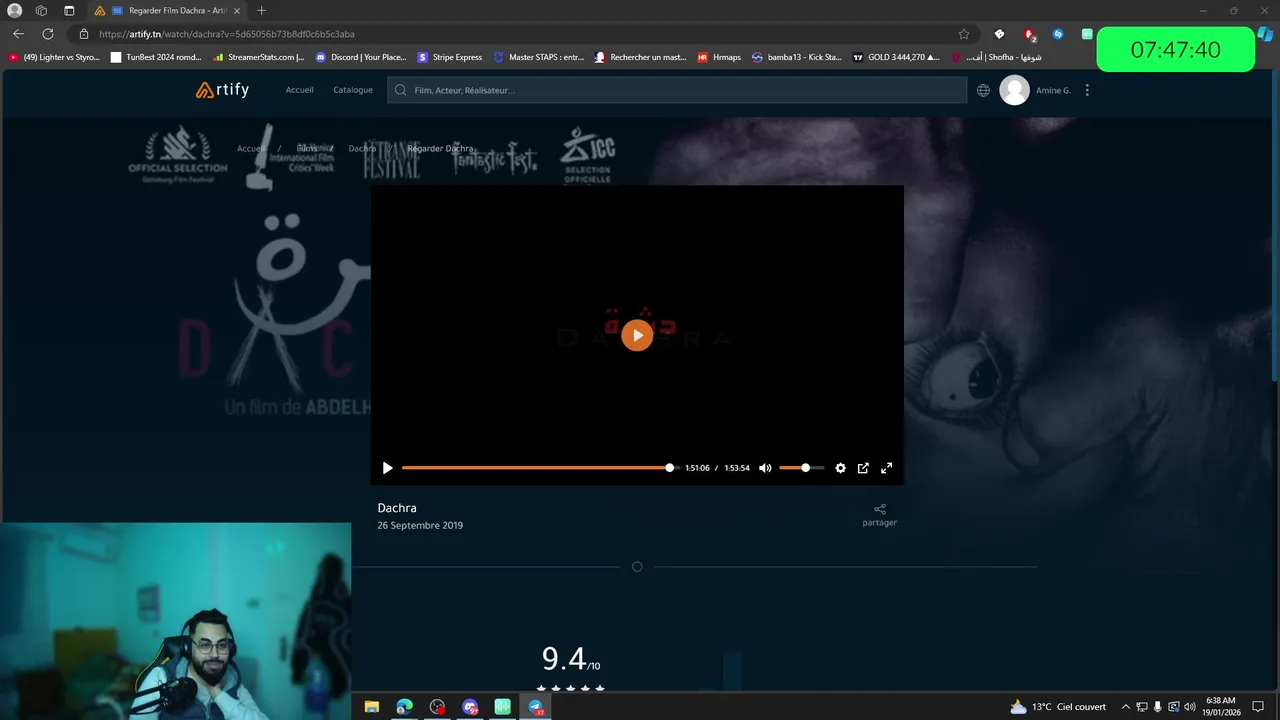Open the three-dot menu near Amine G.
Viewport: 1280px width, 720px height.
click(x=1087, y=90)
